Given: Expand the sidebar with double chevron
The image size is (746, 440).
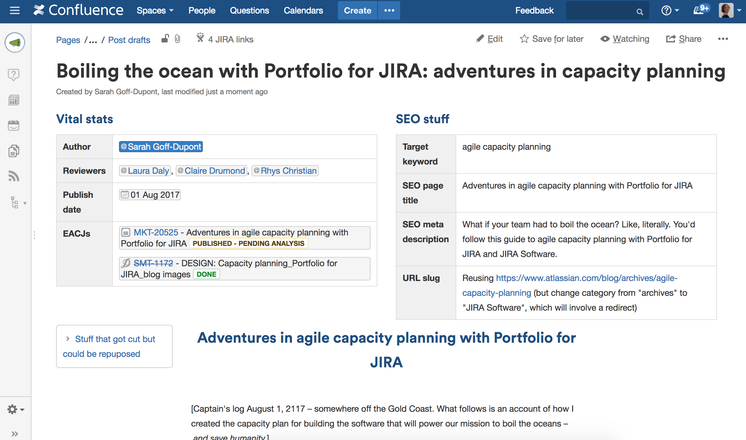Looking at the screenshot, I should tap(14, 434).
